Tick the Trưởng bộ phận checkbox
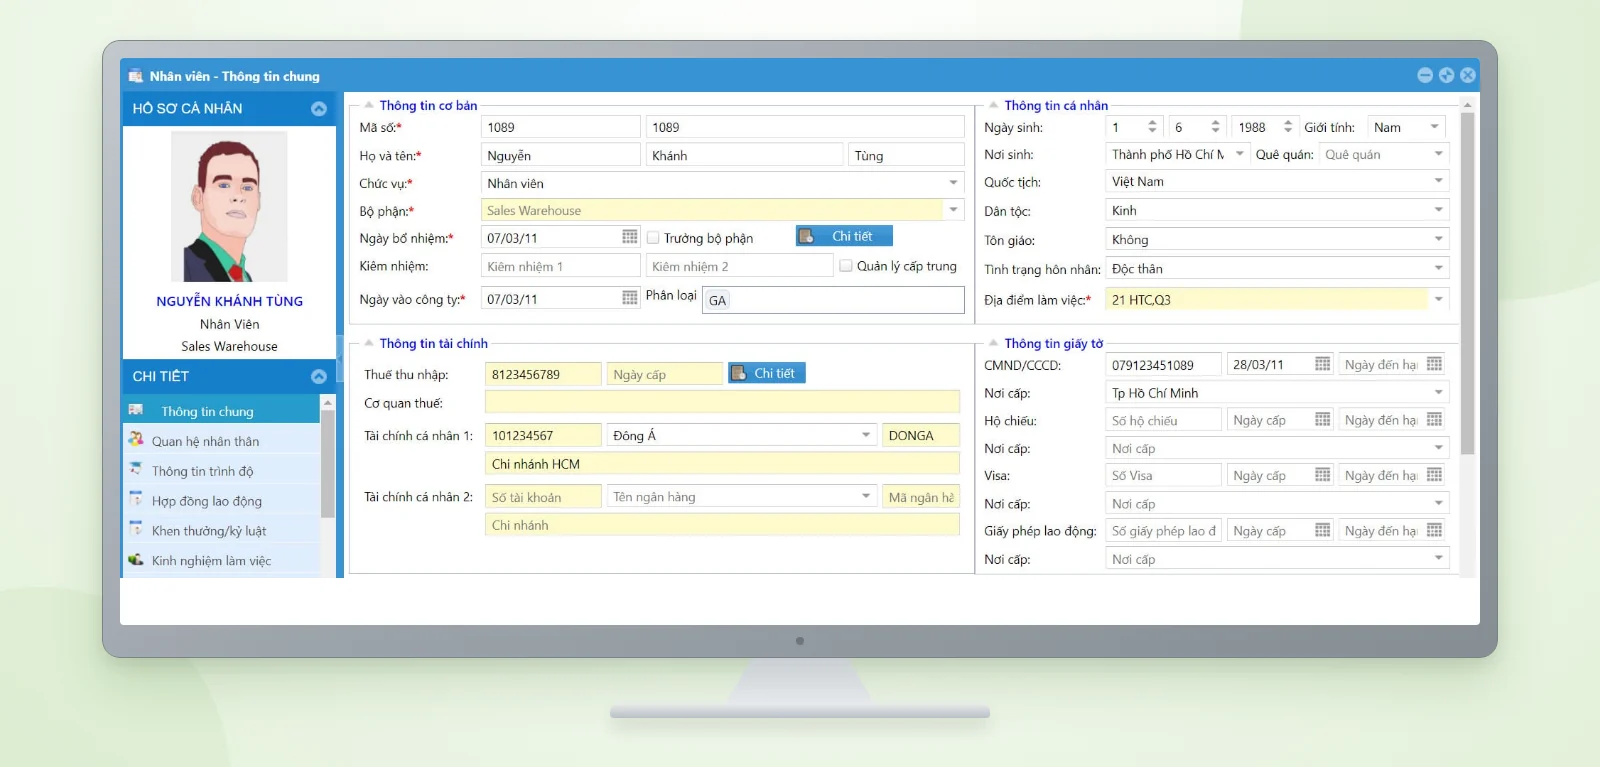1600x767 pixels. pyautogui.click(x=653, y=238)
